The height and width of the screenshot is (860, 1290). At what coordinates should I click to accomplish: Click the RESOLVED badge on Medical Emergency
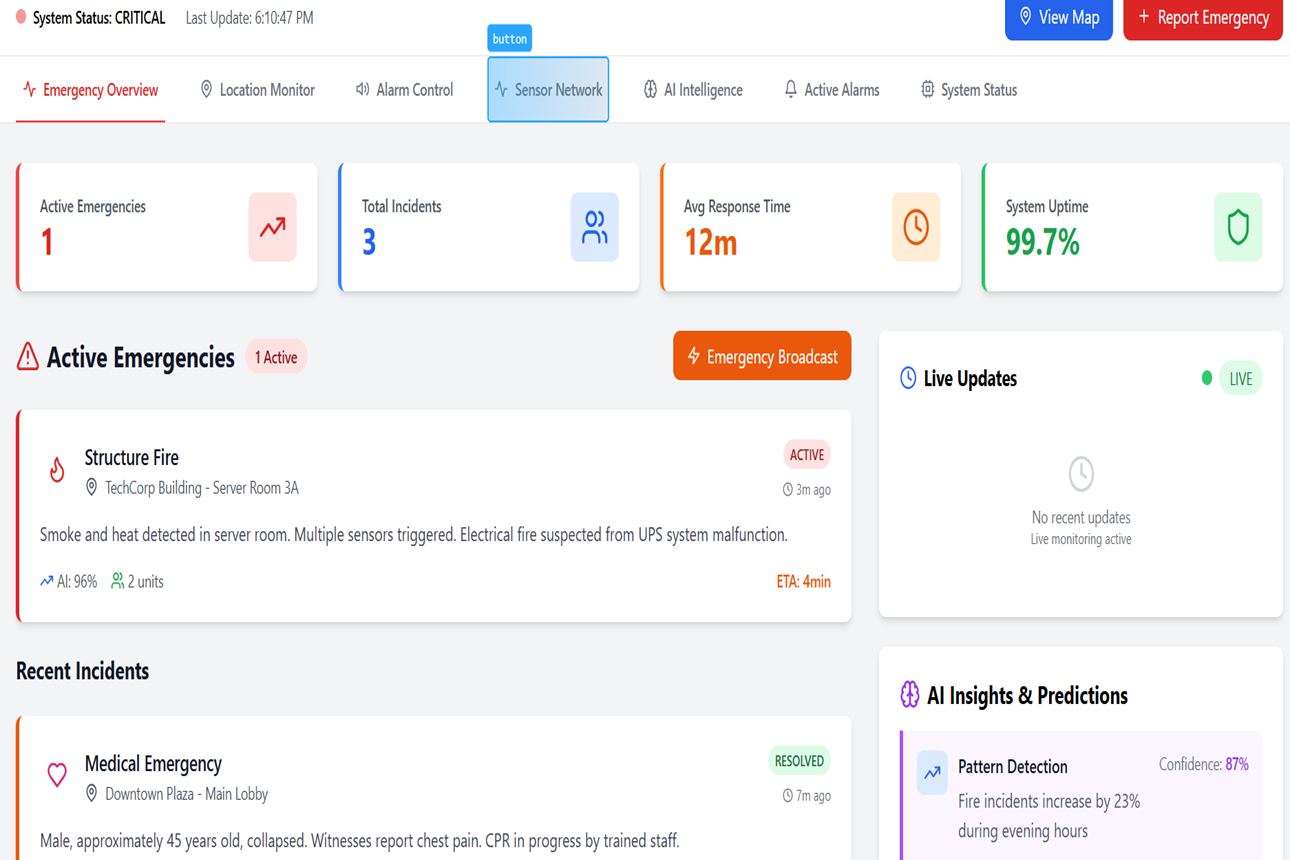point(799,761)
